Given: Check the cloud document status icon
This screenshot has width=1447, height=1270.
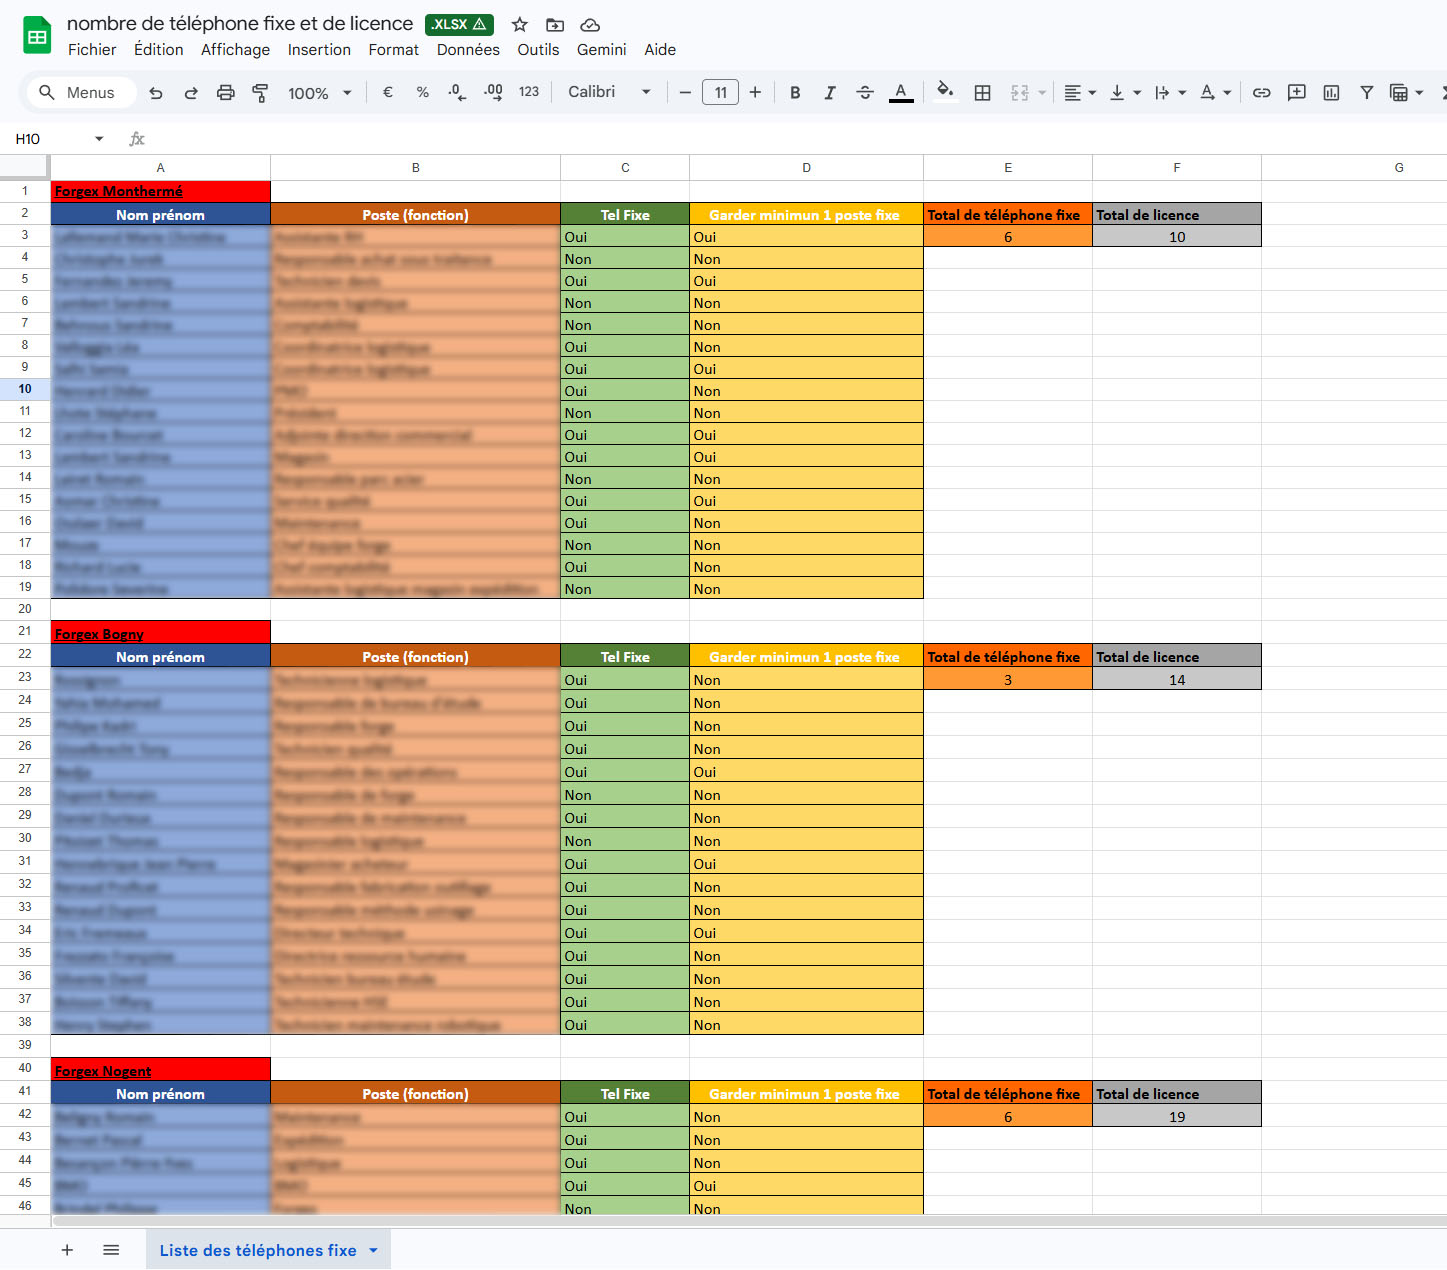Looking at the screenshot, I should pos(590,24).
